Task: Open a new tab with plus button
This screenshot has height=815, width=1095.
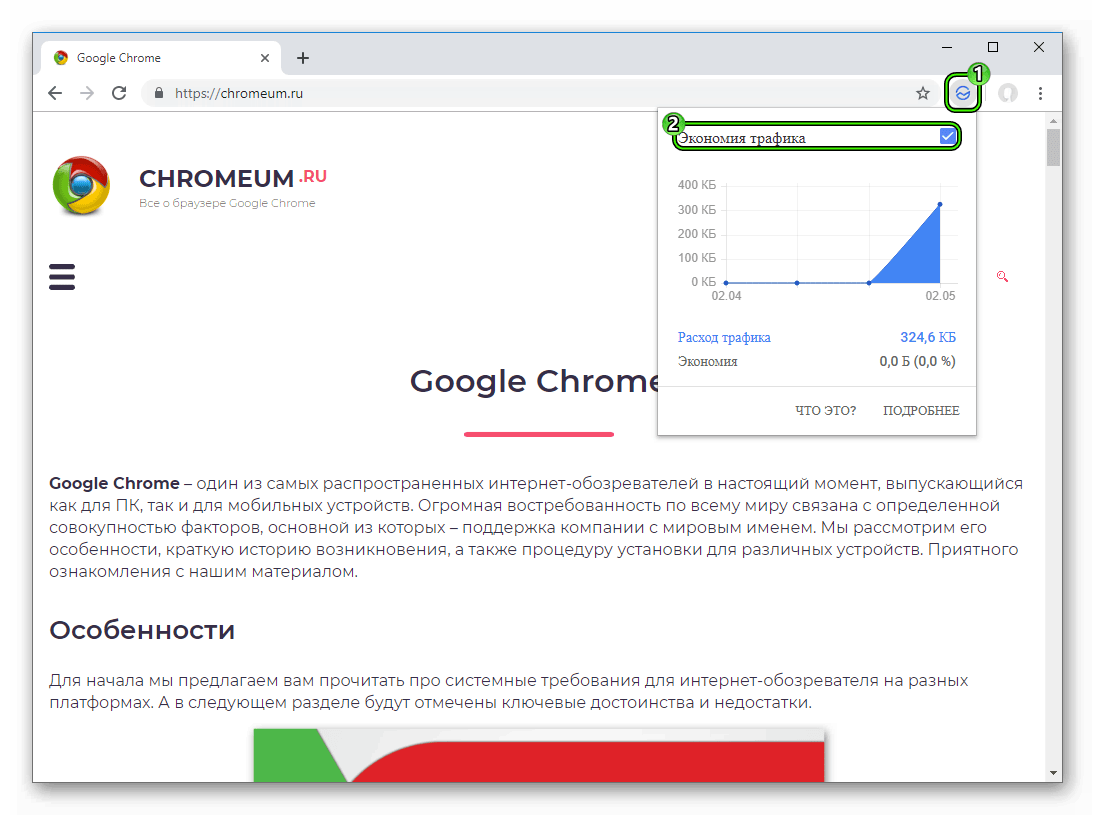Action: 303,58
